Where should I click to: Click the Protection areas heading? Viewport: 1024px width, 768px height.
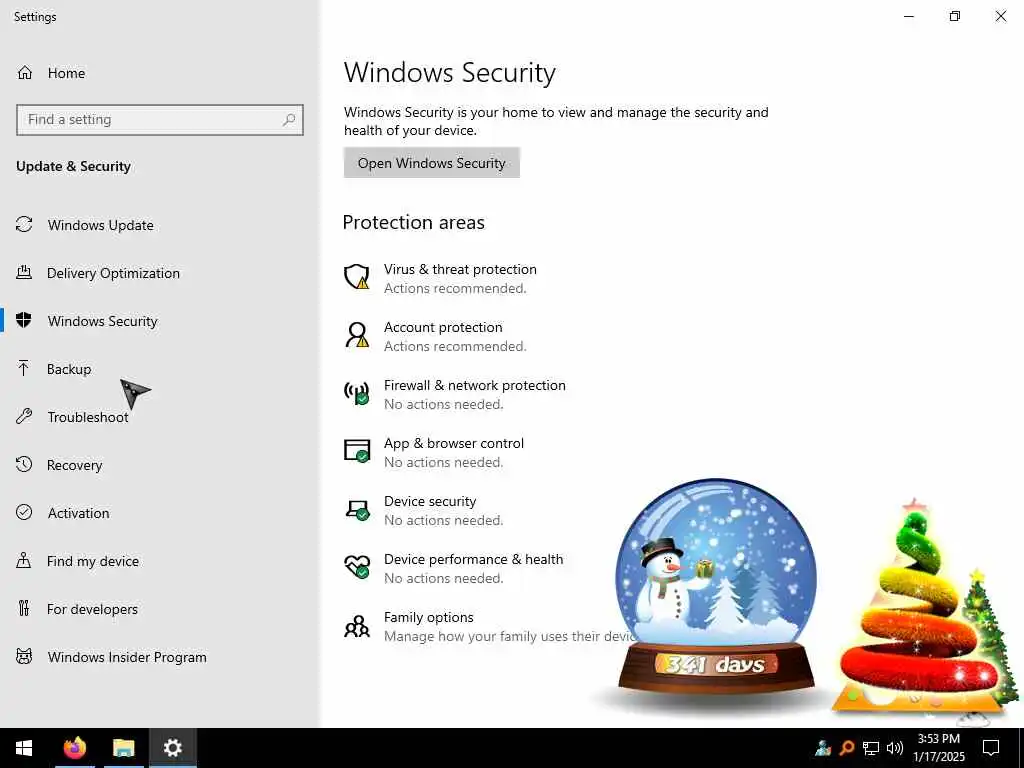pos(413,222)
